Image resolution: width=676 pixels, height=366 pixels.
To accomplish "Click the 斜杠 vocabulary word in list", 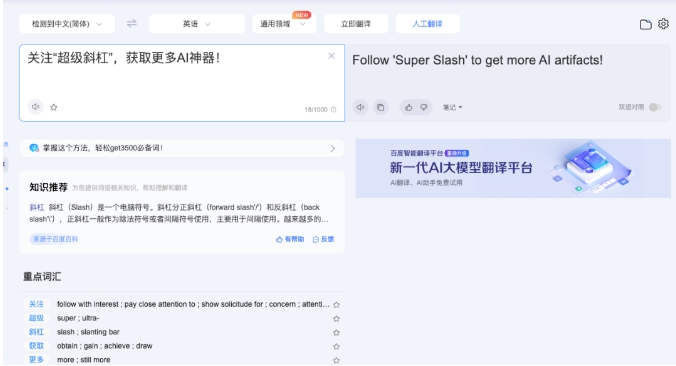I will tap(36, 332).
